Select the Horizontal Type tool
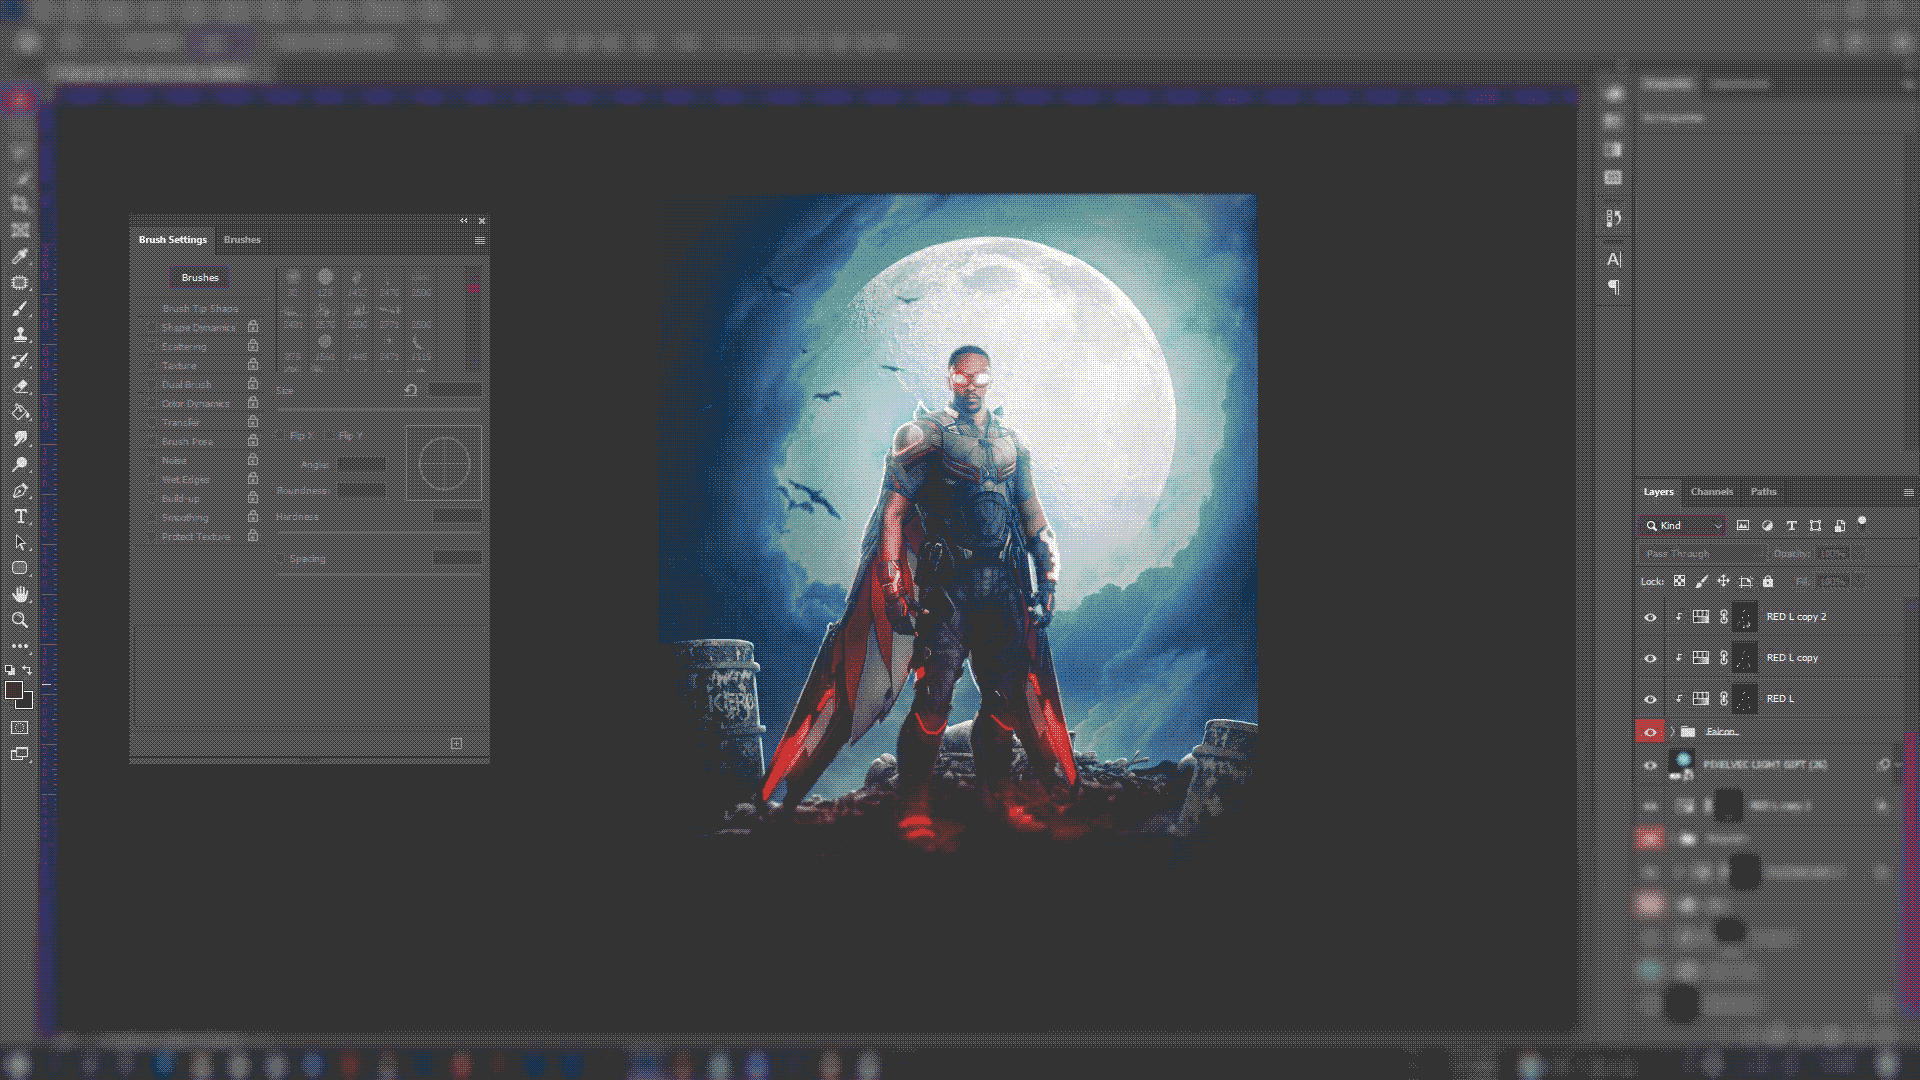The height and width of the screenshot is (1080, 1920). (x=20, y=516)
